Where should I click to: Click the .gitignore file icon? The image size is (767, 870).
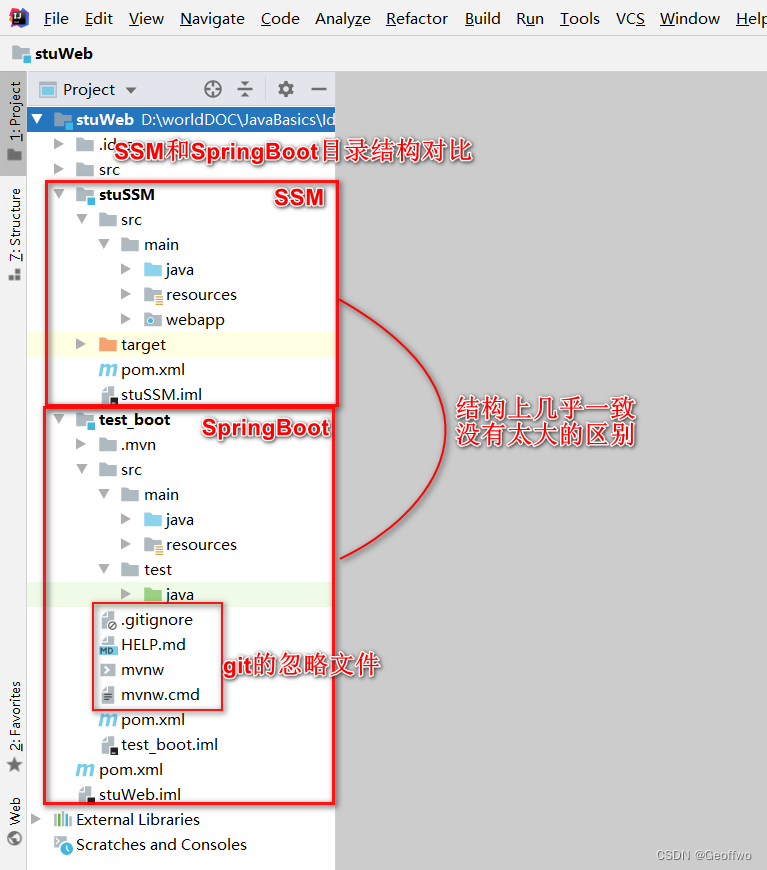[x=109, y=620]
